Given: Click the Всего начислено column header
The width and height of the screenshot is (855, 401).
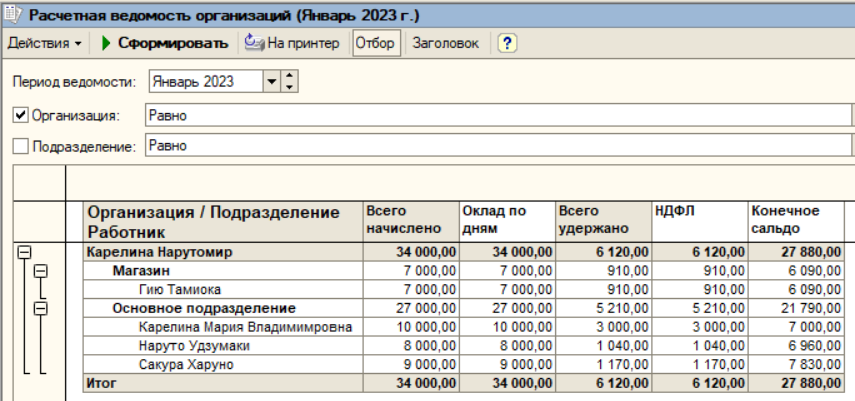Looking at the screenshot, I should click(411, 222).
